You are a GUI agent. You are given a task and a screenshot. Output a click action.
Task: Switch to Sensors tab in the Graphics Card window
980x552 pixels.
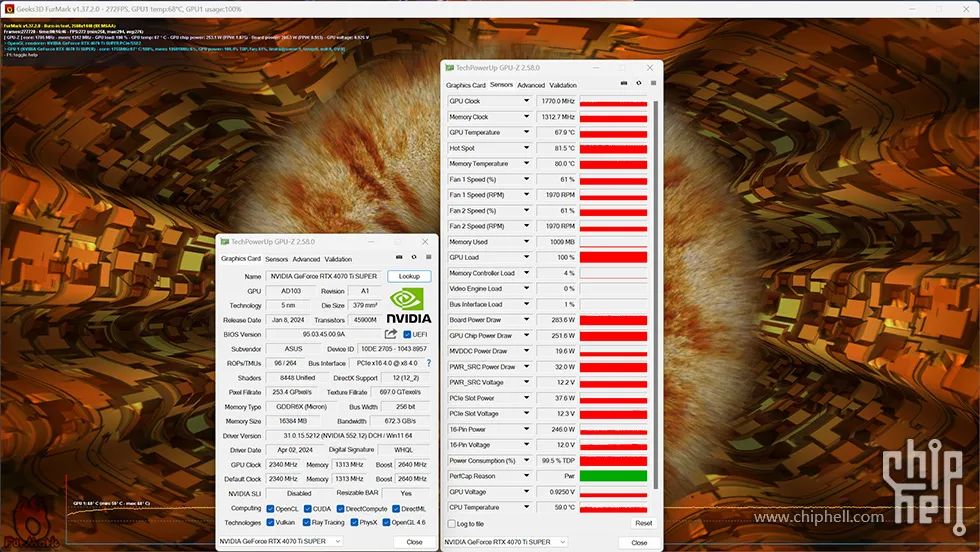(276, 259)
